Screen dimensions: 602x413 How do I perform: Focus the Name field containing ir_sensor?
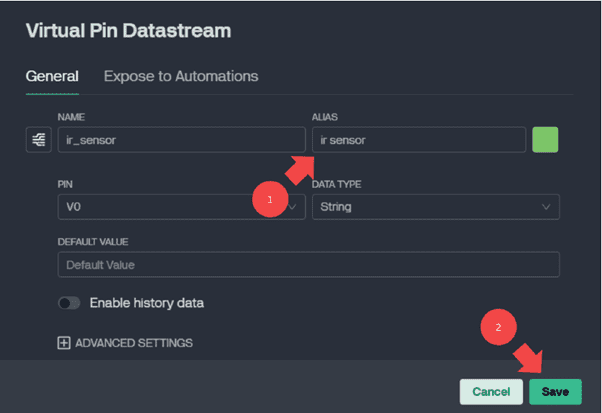180,141
